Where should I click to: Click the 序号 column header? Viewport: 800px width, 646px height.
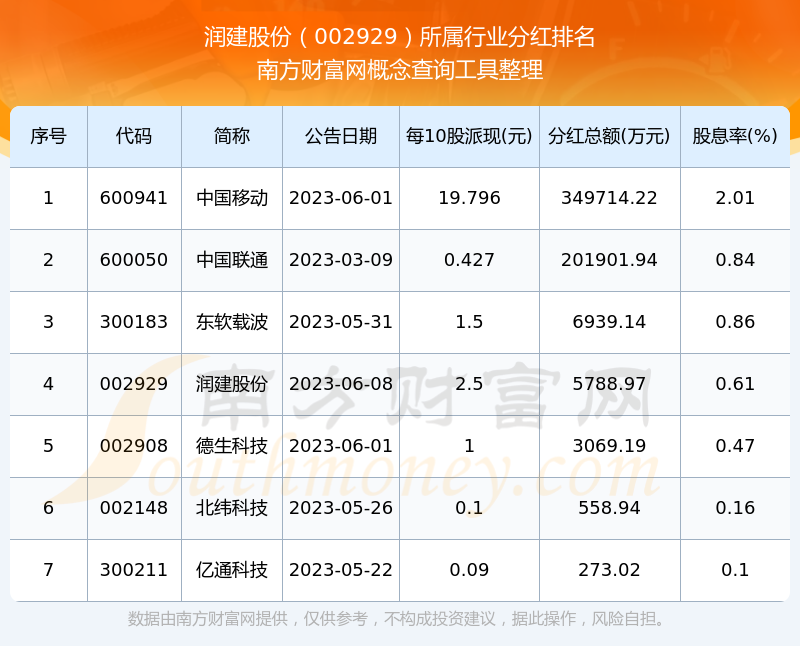click(x=48, y=136)
